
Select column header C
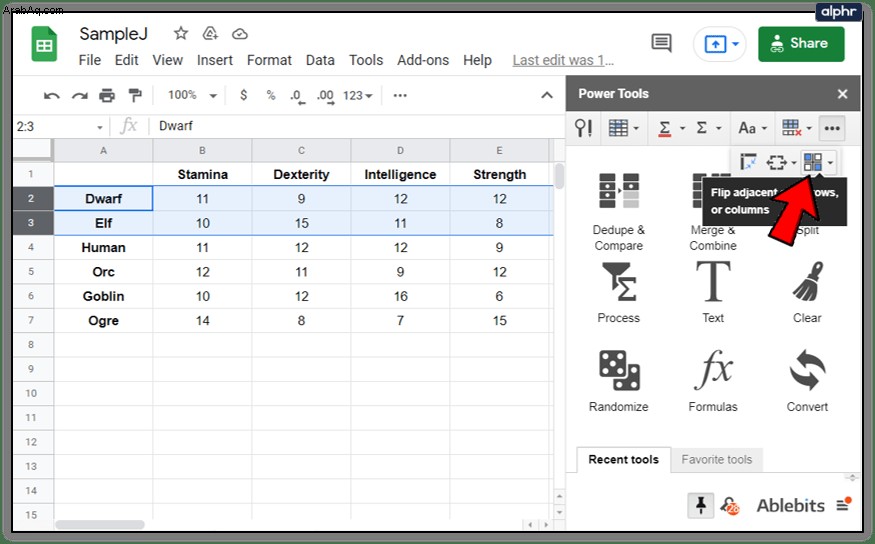301,150
